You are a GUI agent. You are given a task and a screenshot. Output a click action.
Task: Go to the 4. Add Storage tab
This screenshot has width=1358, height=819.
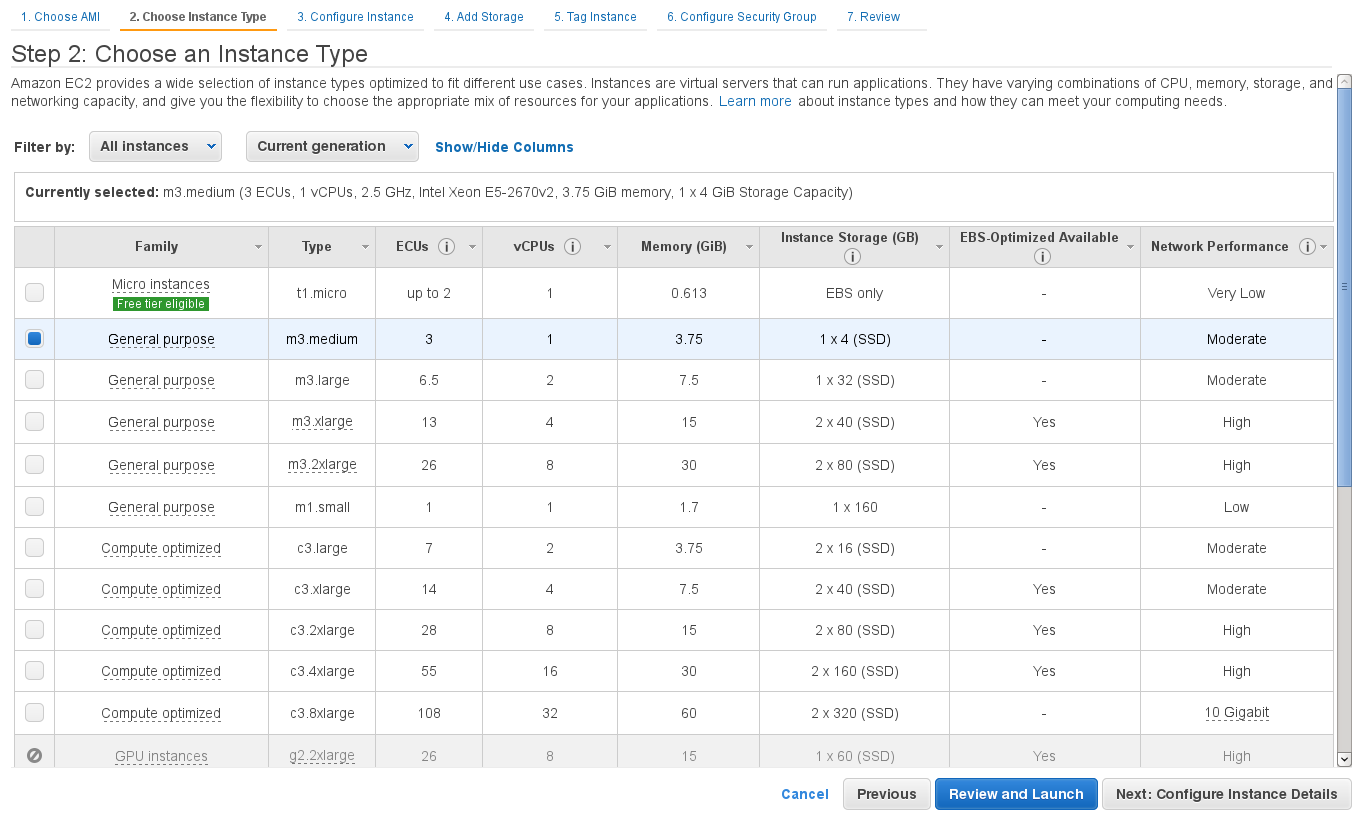coord(483,17)
